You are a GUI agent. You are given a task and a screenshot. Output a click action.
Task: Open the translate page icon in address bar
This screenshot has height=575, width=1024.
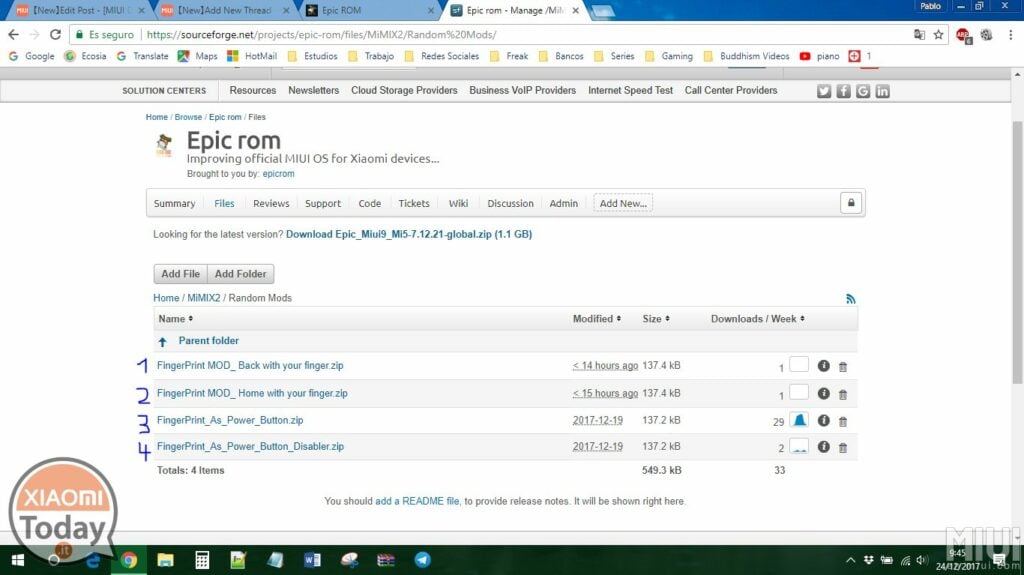point(920,35)
